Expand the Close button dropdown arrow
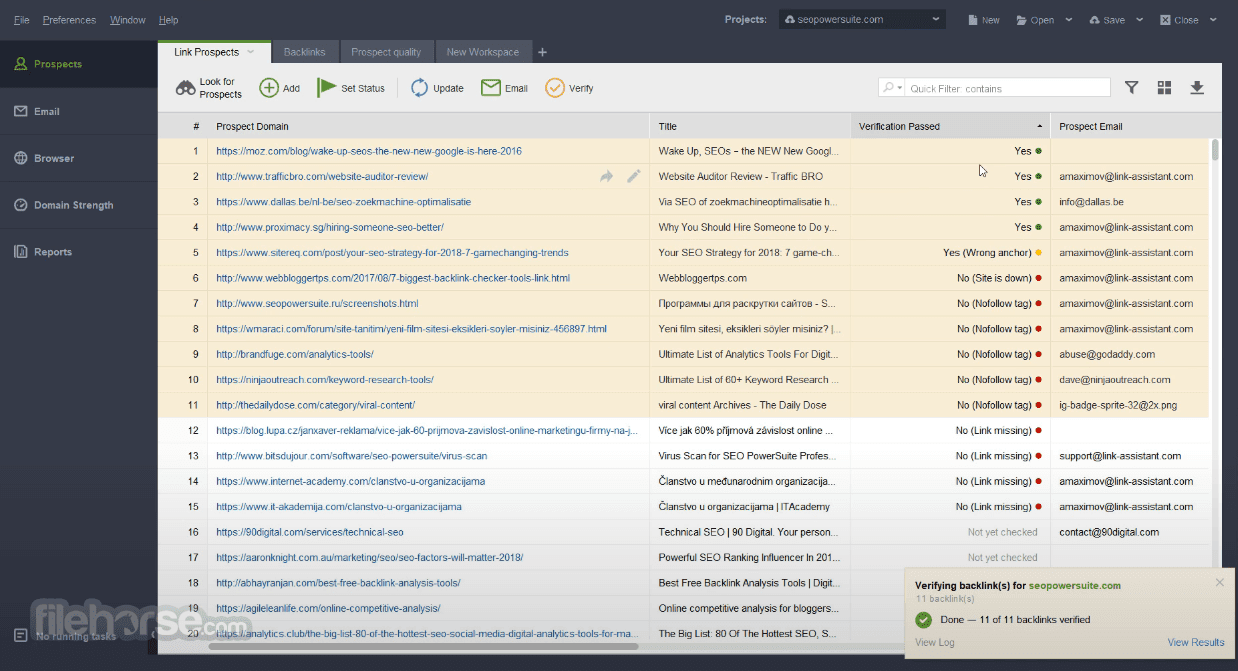1238x671 pixels. pos(1212,20)
